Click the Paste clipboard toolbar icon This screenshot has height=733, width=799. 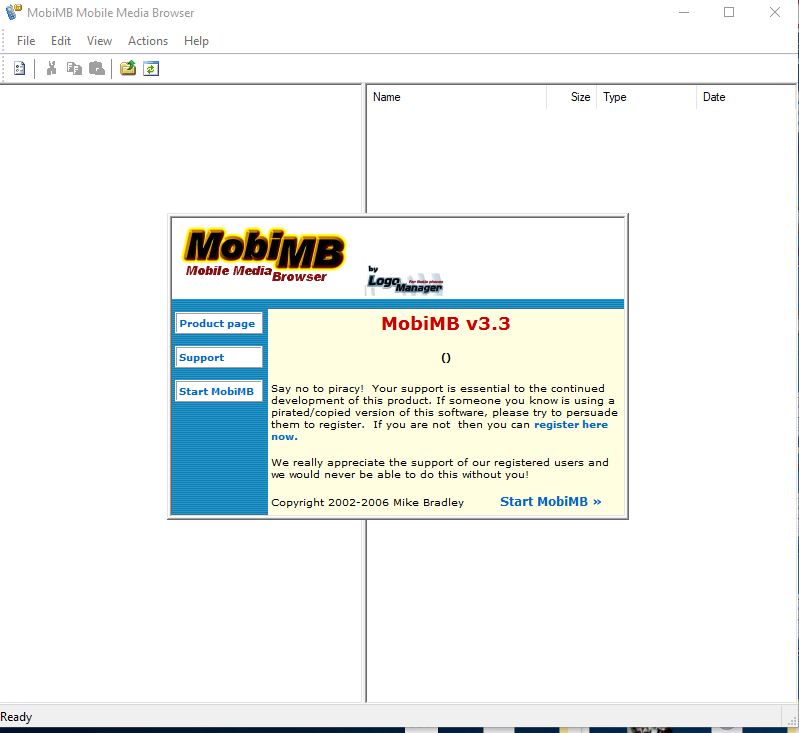[97, 68]
